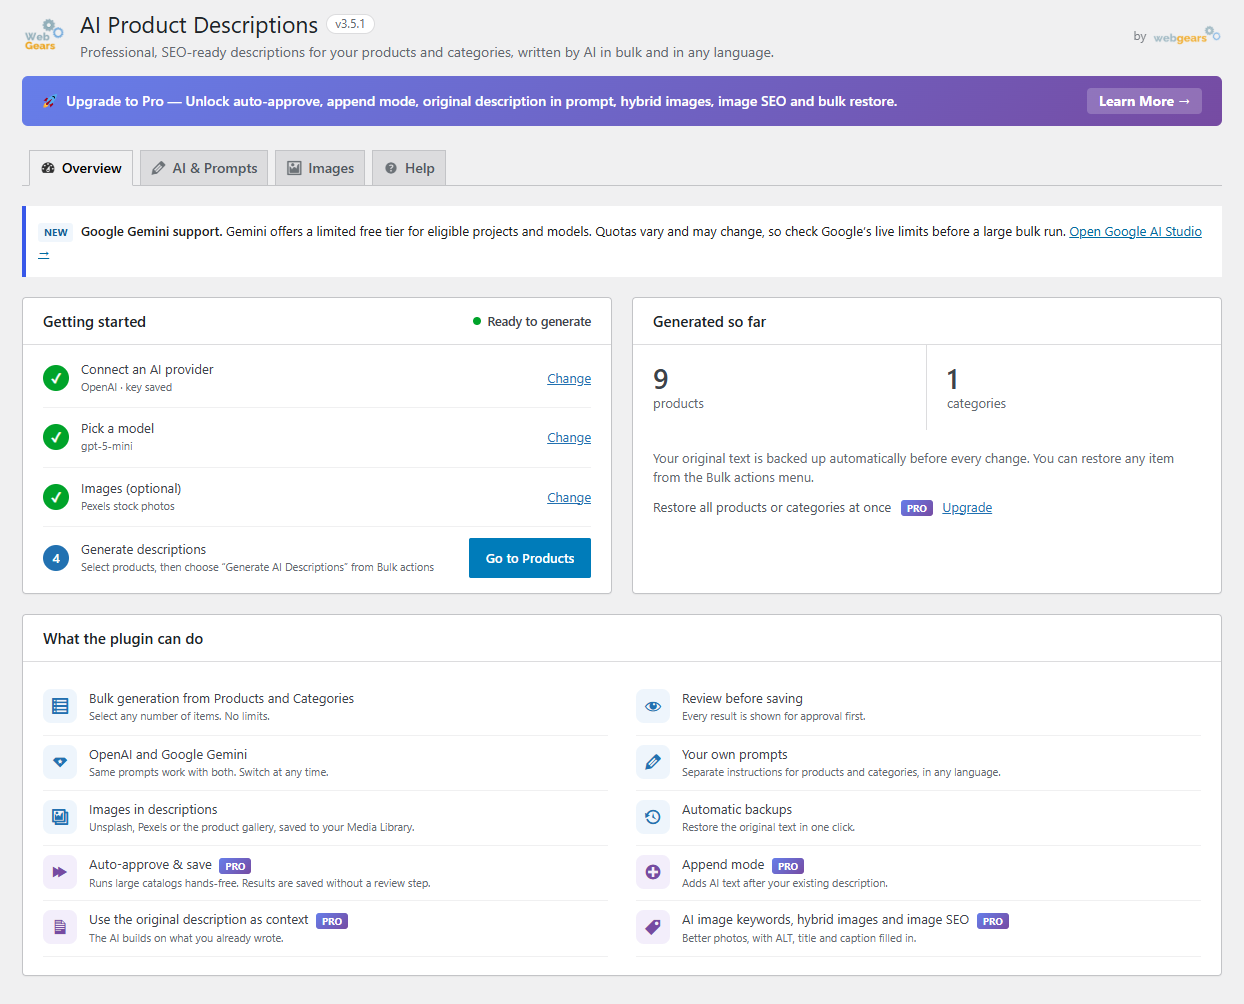1244x1004 pixels.
Task: Click the v3.5.1 version badge
Action: point(350,24)
